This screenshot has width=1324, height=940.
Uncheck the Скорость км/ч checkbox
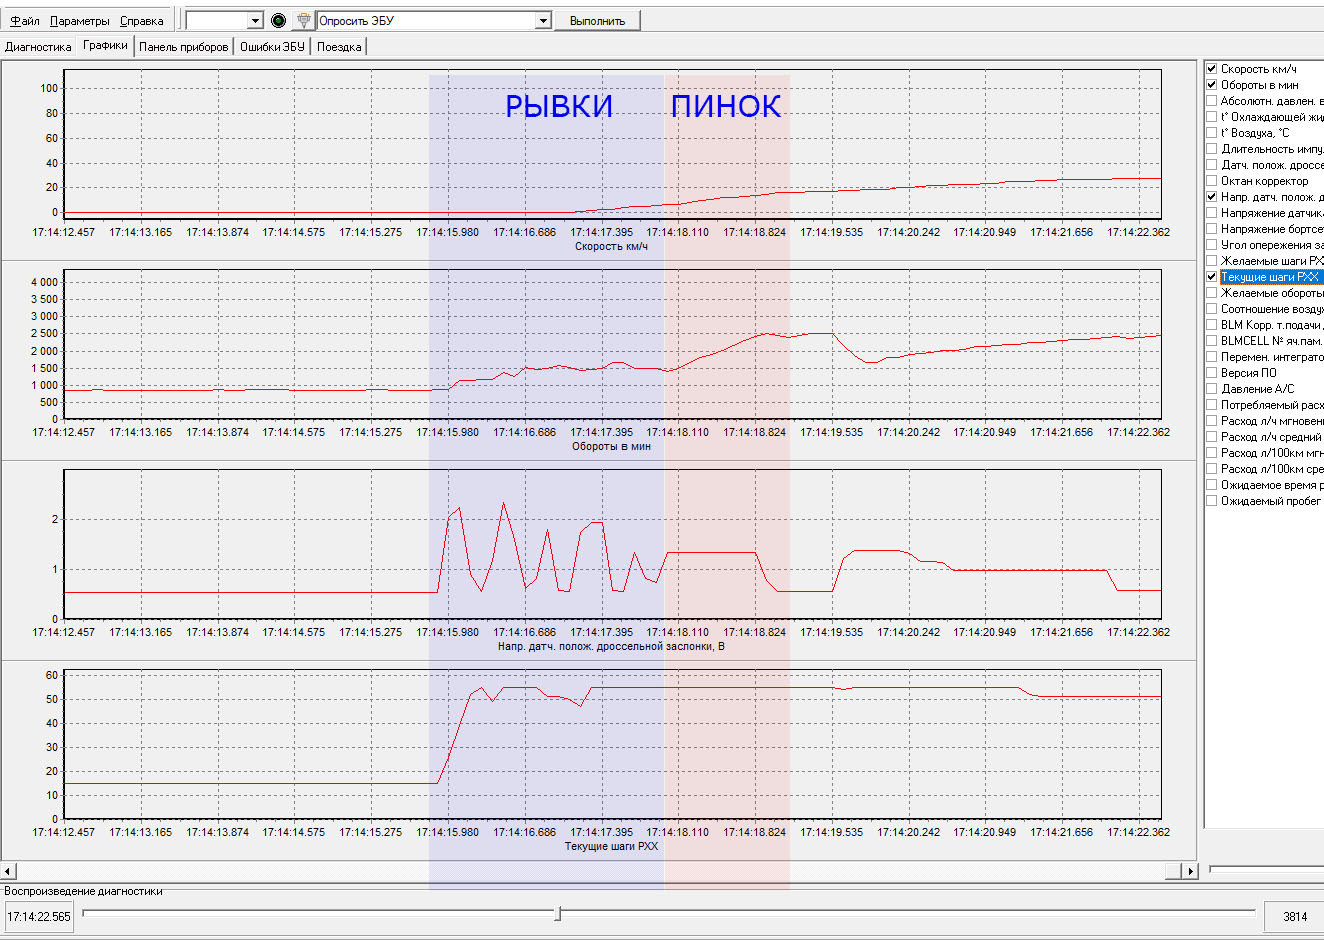[1211, 69]
